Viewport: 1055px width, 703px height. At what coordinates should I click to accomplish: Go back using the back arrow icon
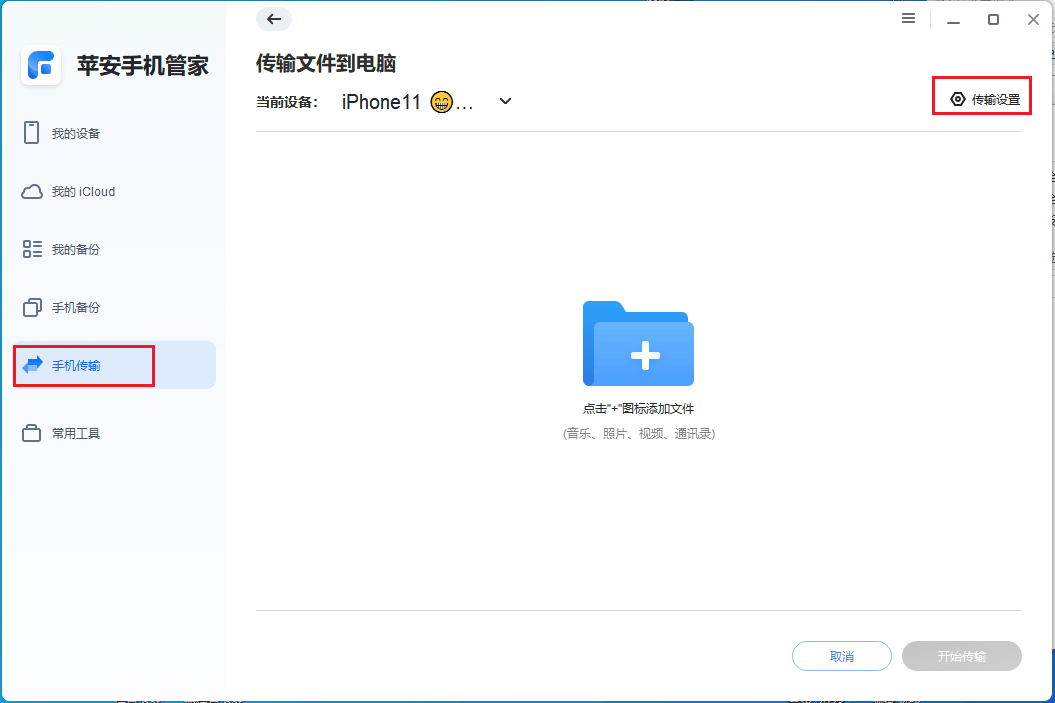pos(273,19)
